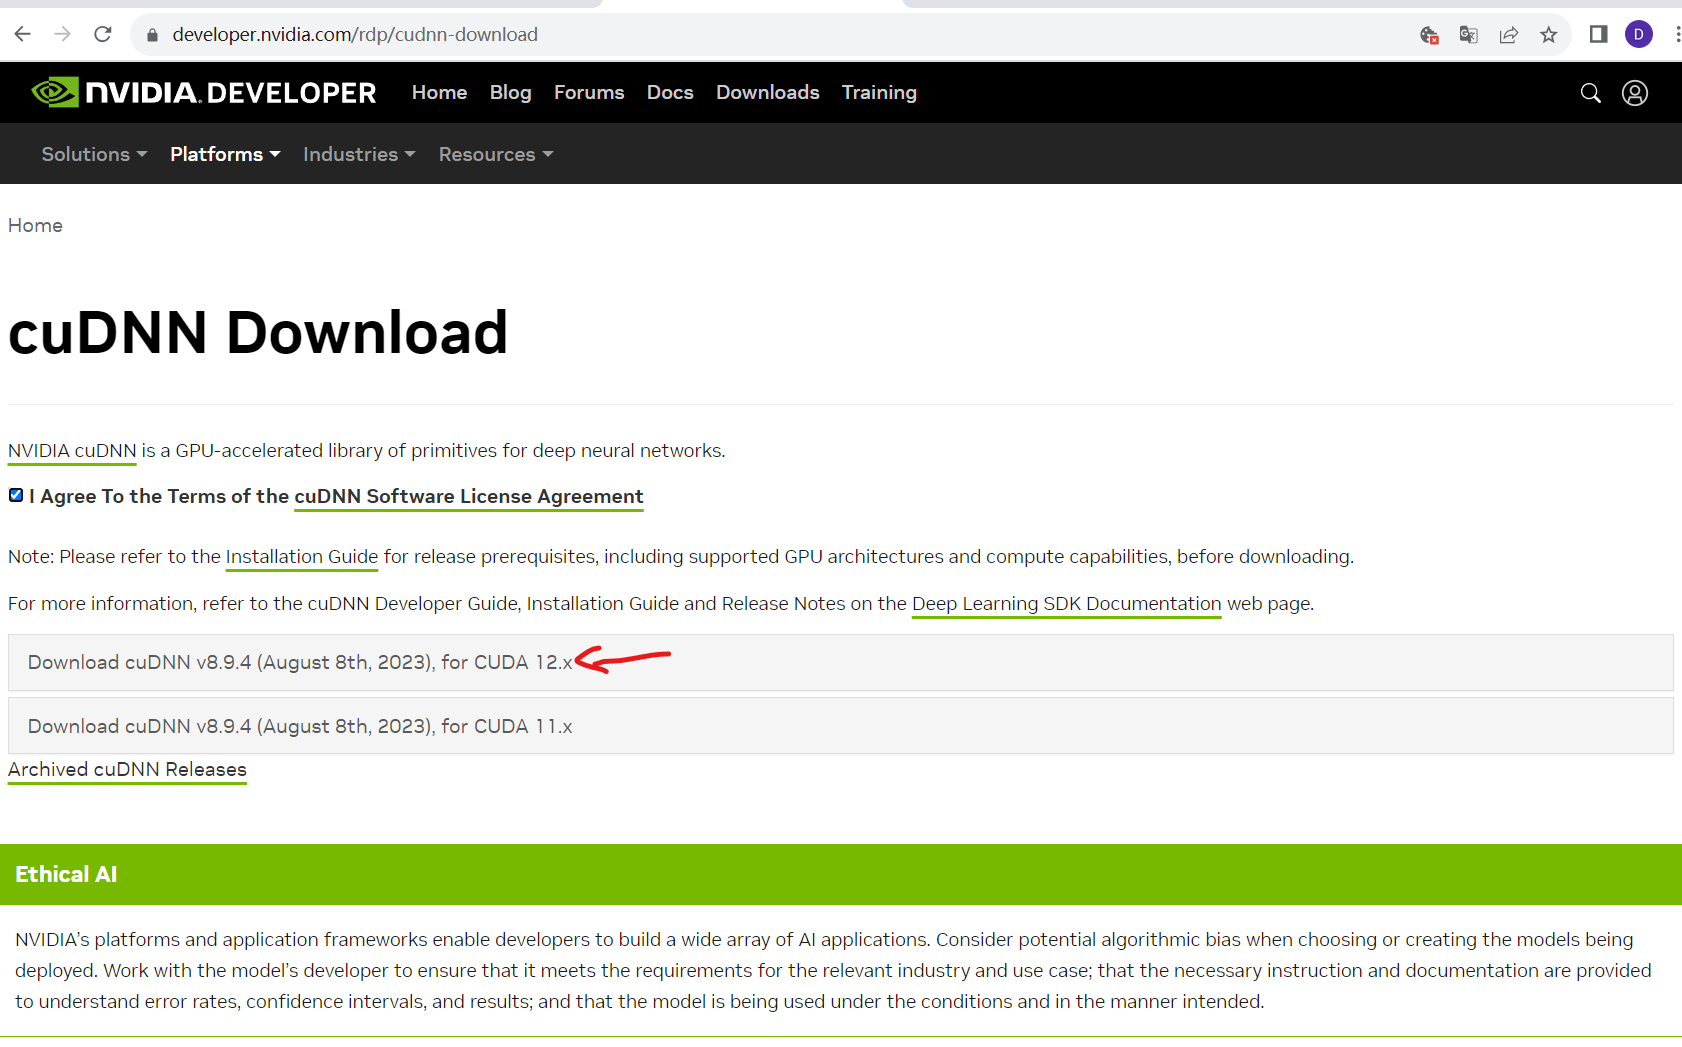Translate this page icon

pos(1469,35)
